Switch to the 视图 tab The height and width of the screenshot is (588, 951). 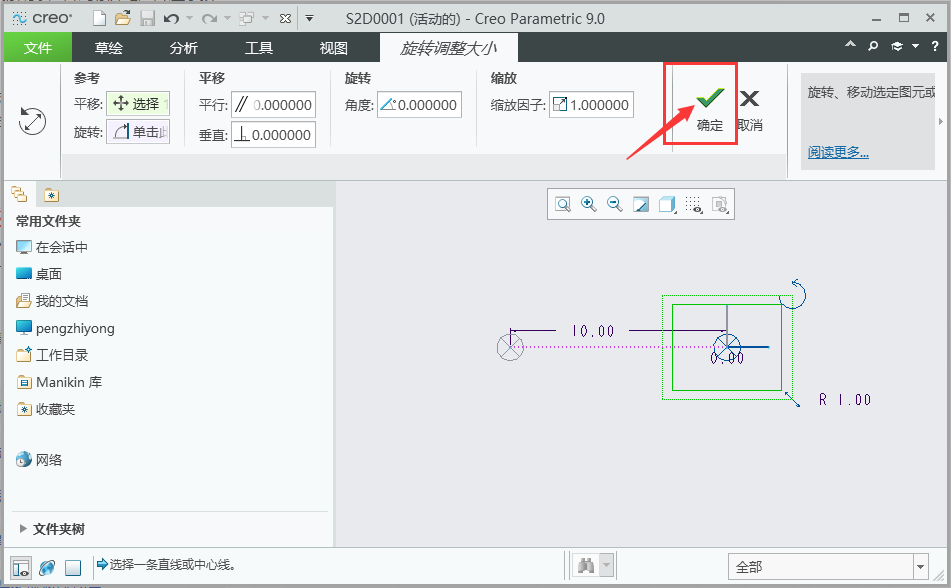tap(334, 47)
